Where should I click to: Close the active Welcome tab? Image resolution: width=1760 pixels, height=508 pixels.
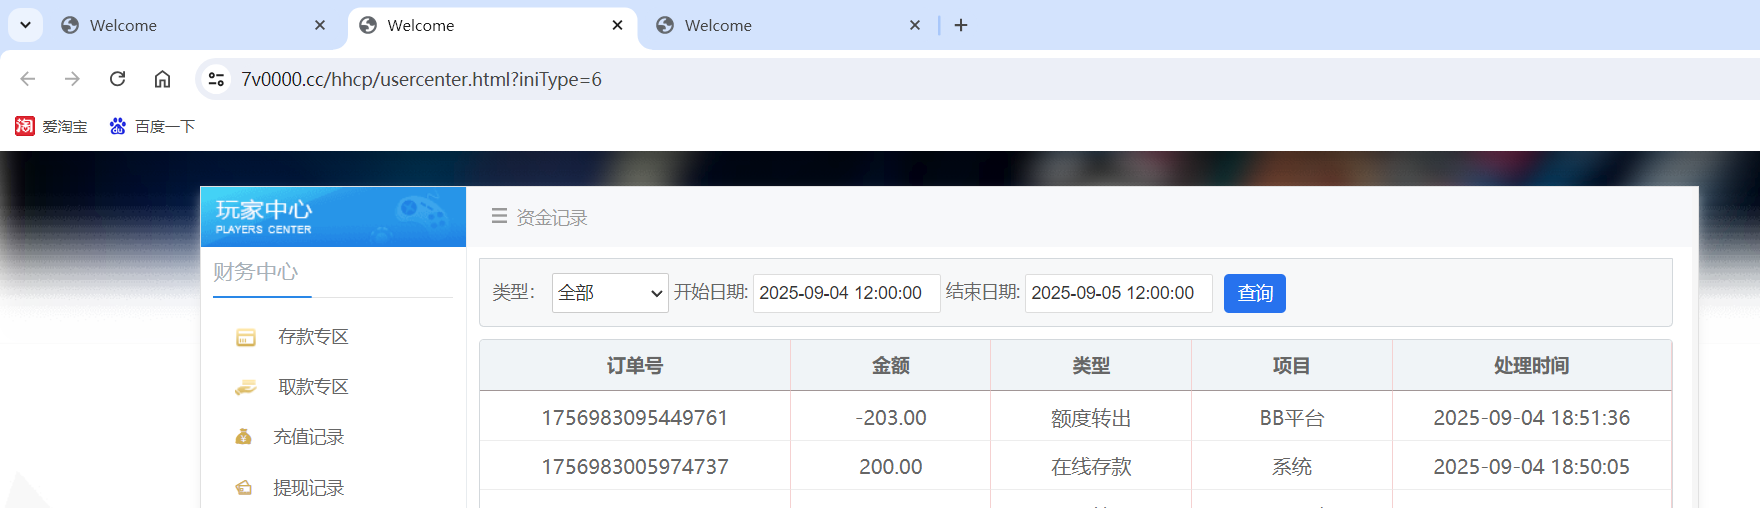(618, 25)
